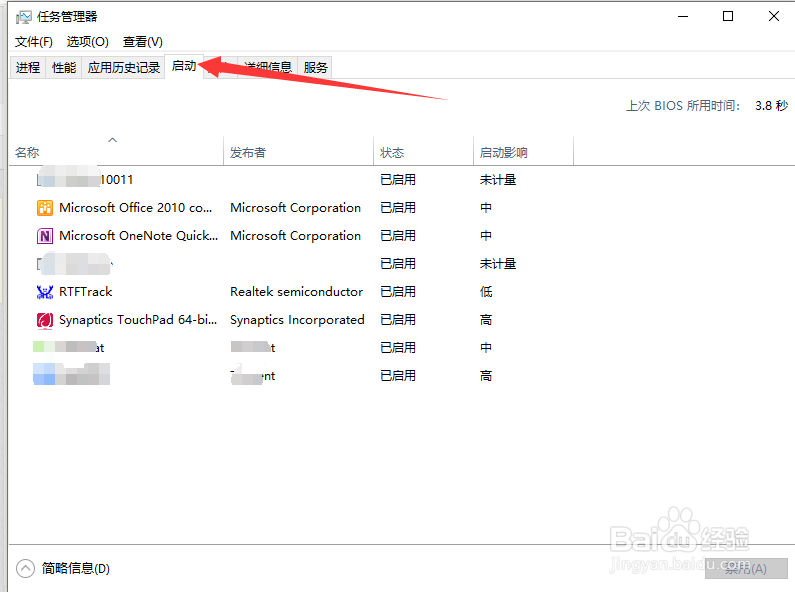
Task: Click 未计量 impact in the 10011 row
Action: pos(498,180)
